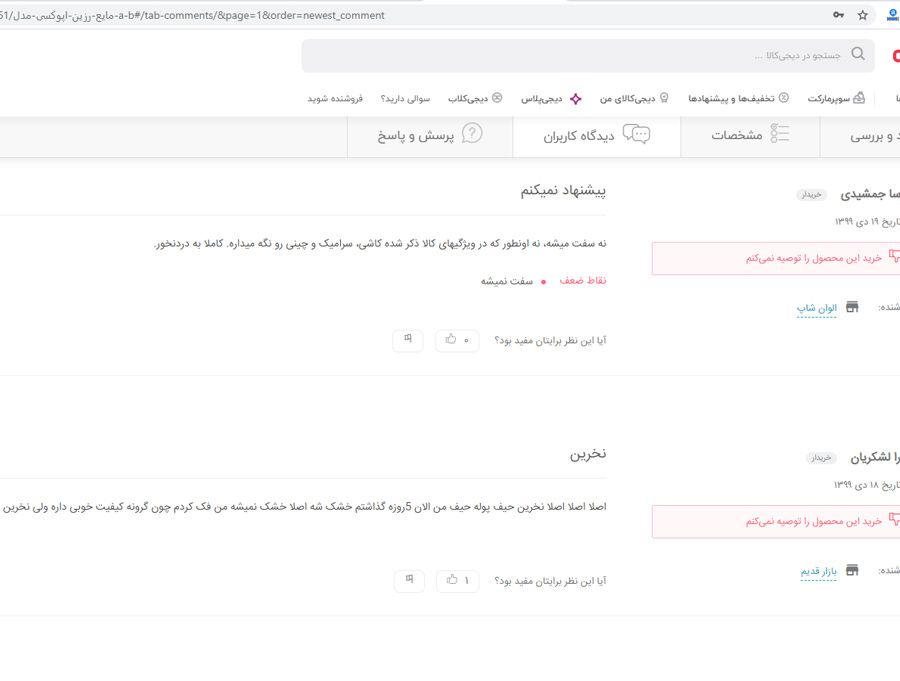The image size is (900, 681).
Task: Switch to the مشخصات tab
Action: 750,136
